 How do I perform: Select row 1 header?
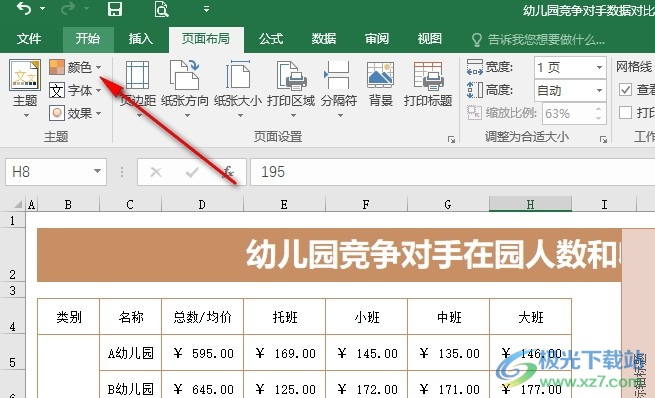(x=13, y=220)
